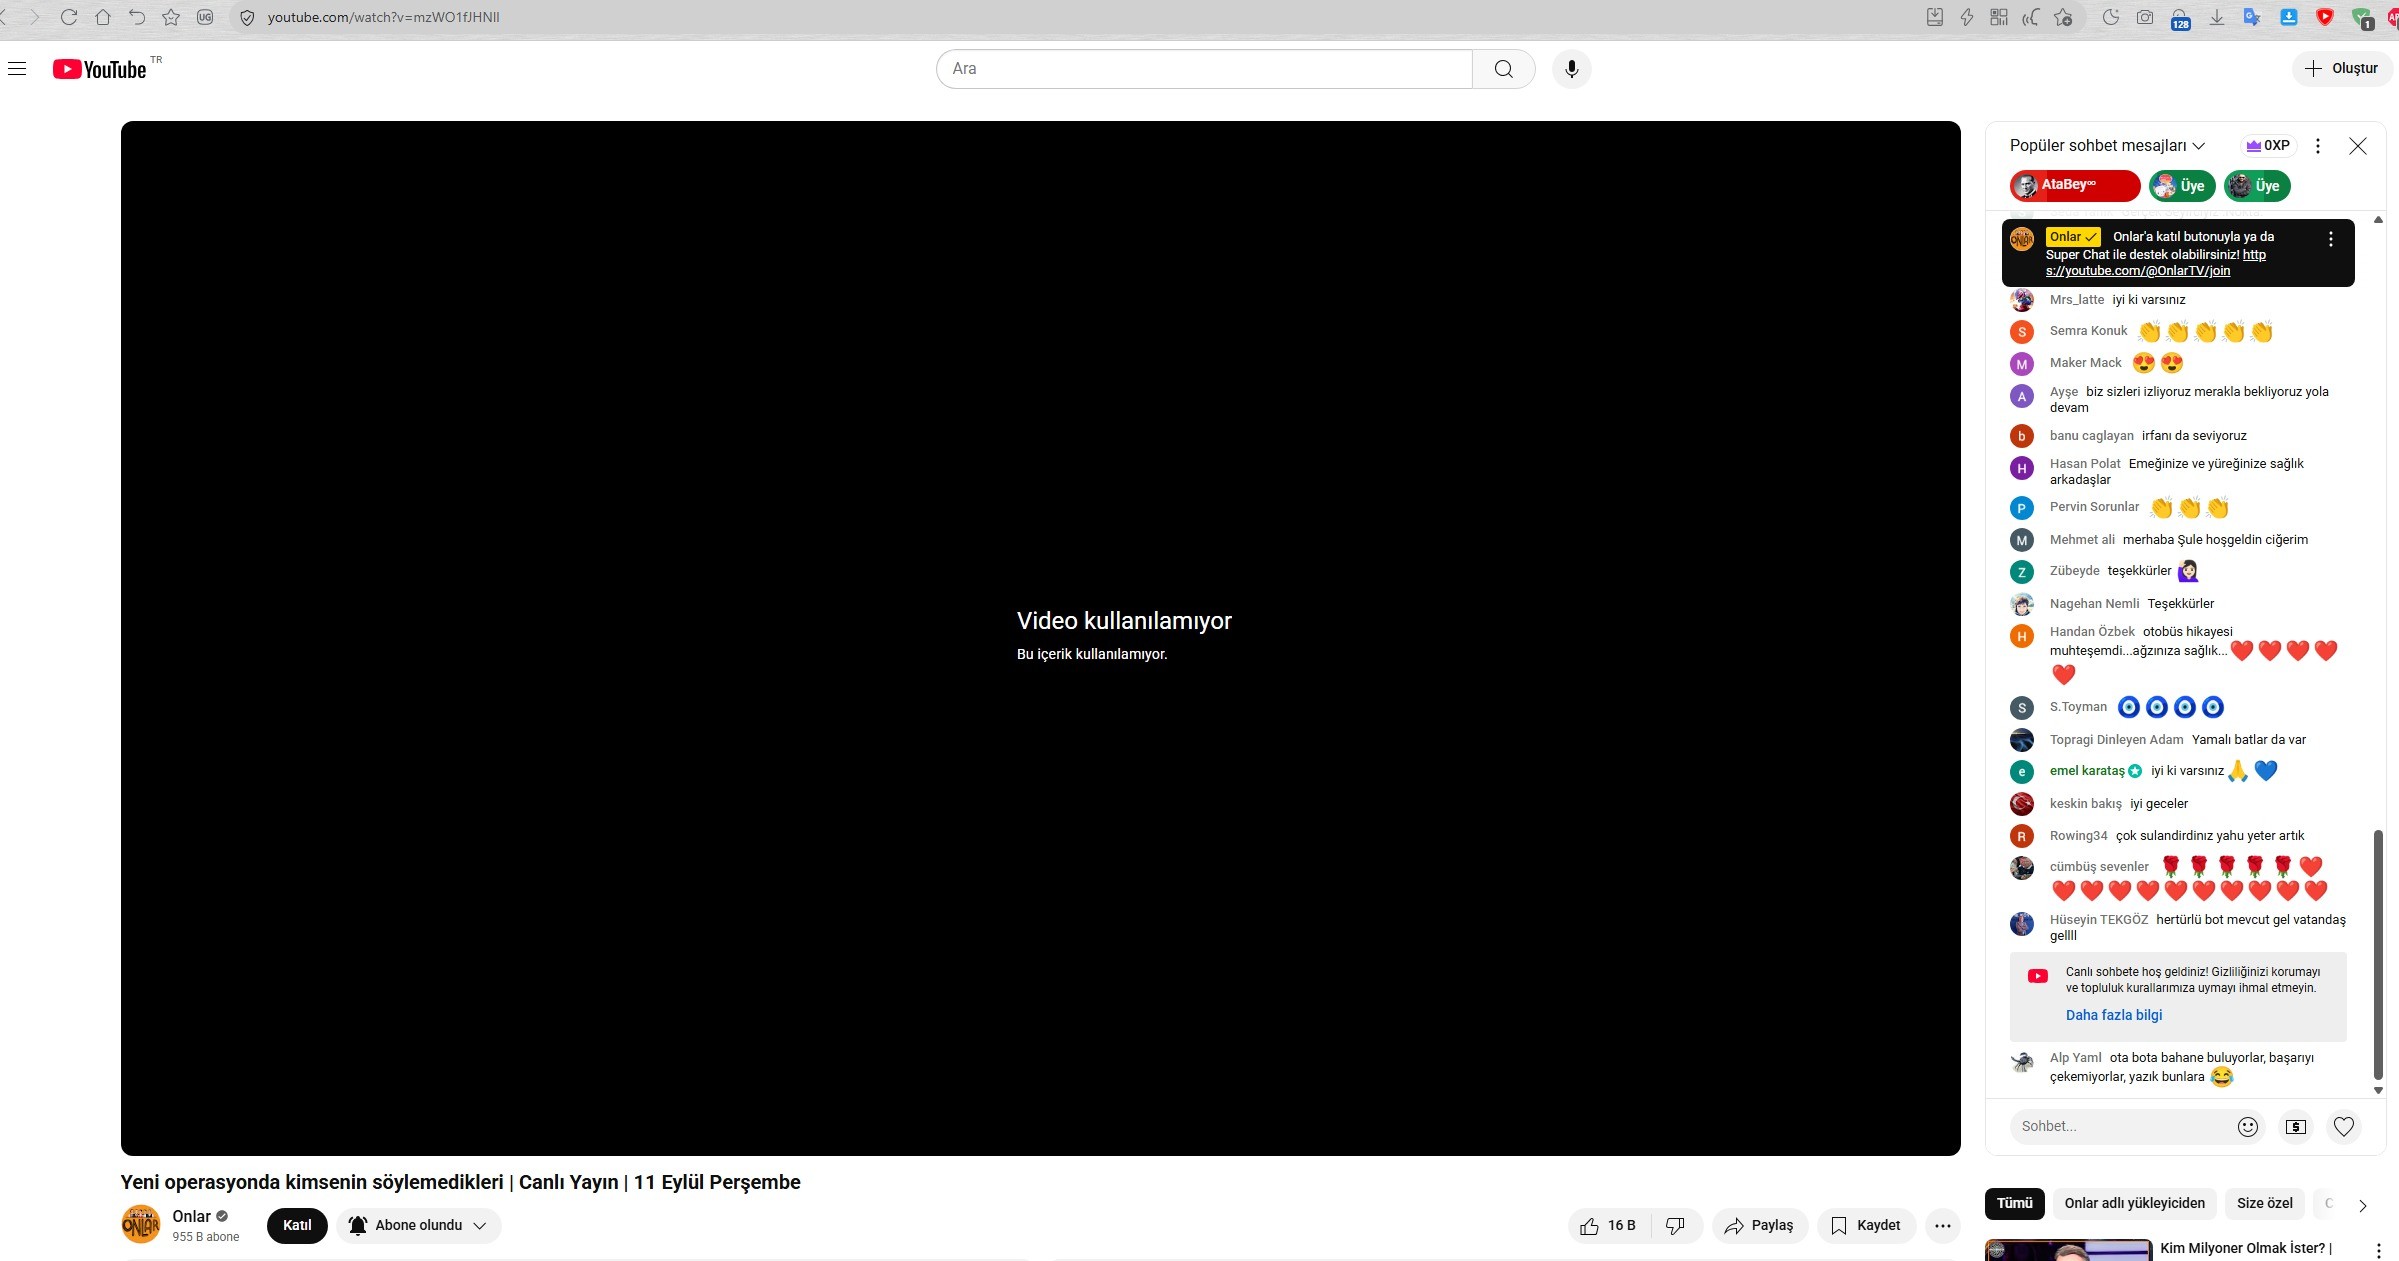Click the Daha fazla bilgi link
Screen dimensions: 2399x1261
coord(2113,1015)
